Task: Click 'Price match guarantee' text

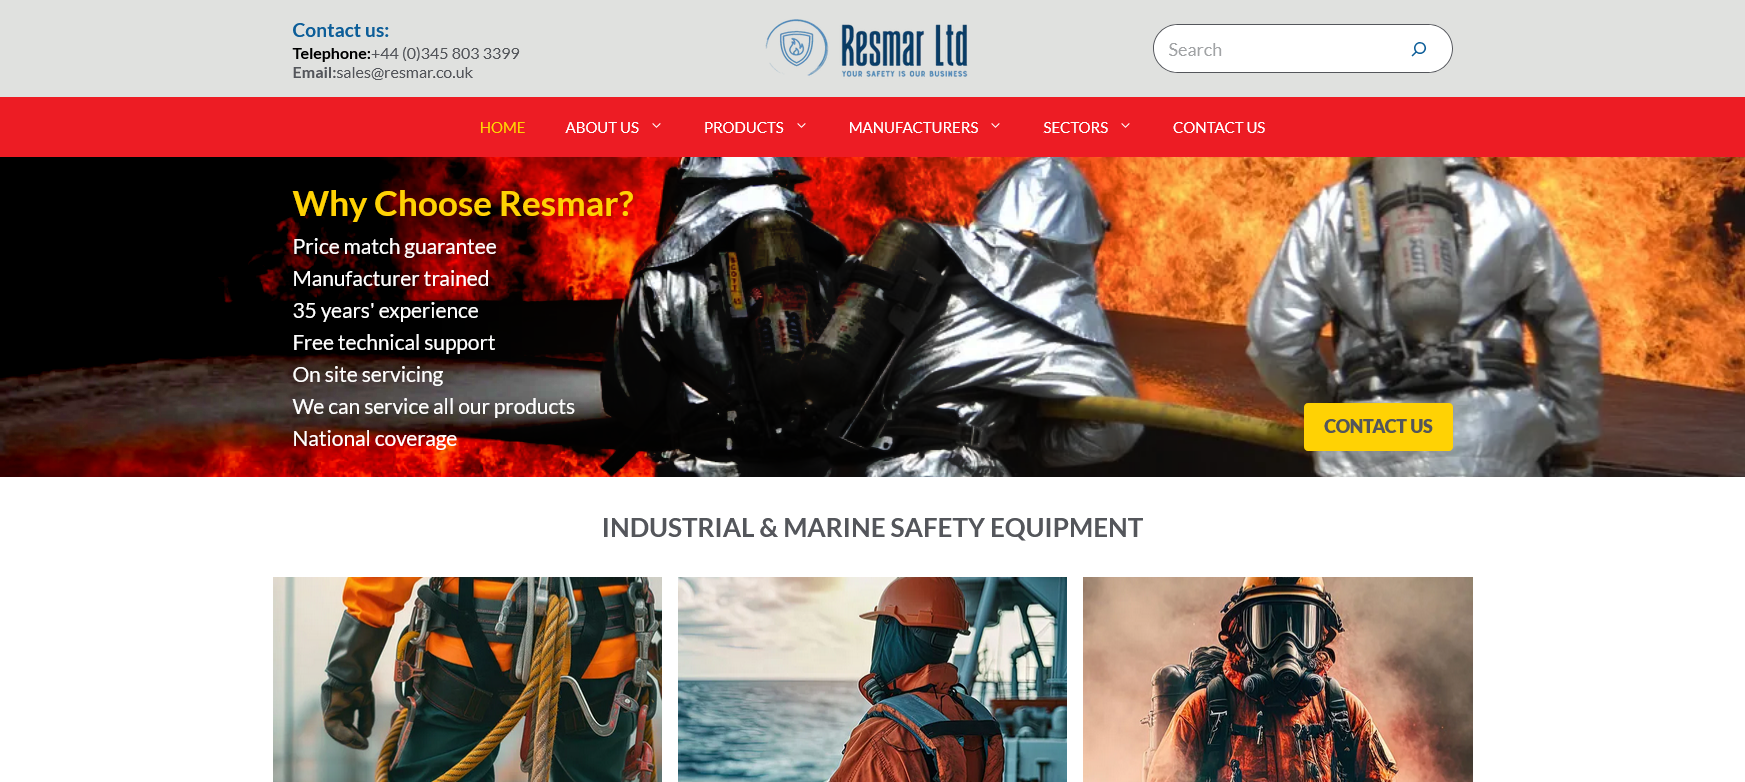Action: [x=394, y=247]
